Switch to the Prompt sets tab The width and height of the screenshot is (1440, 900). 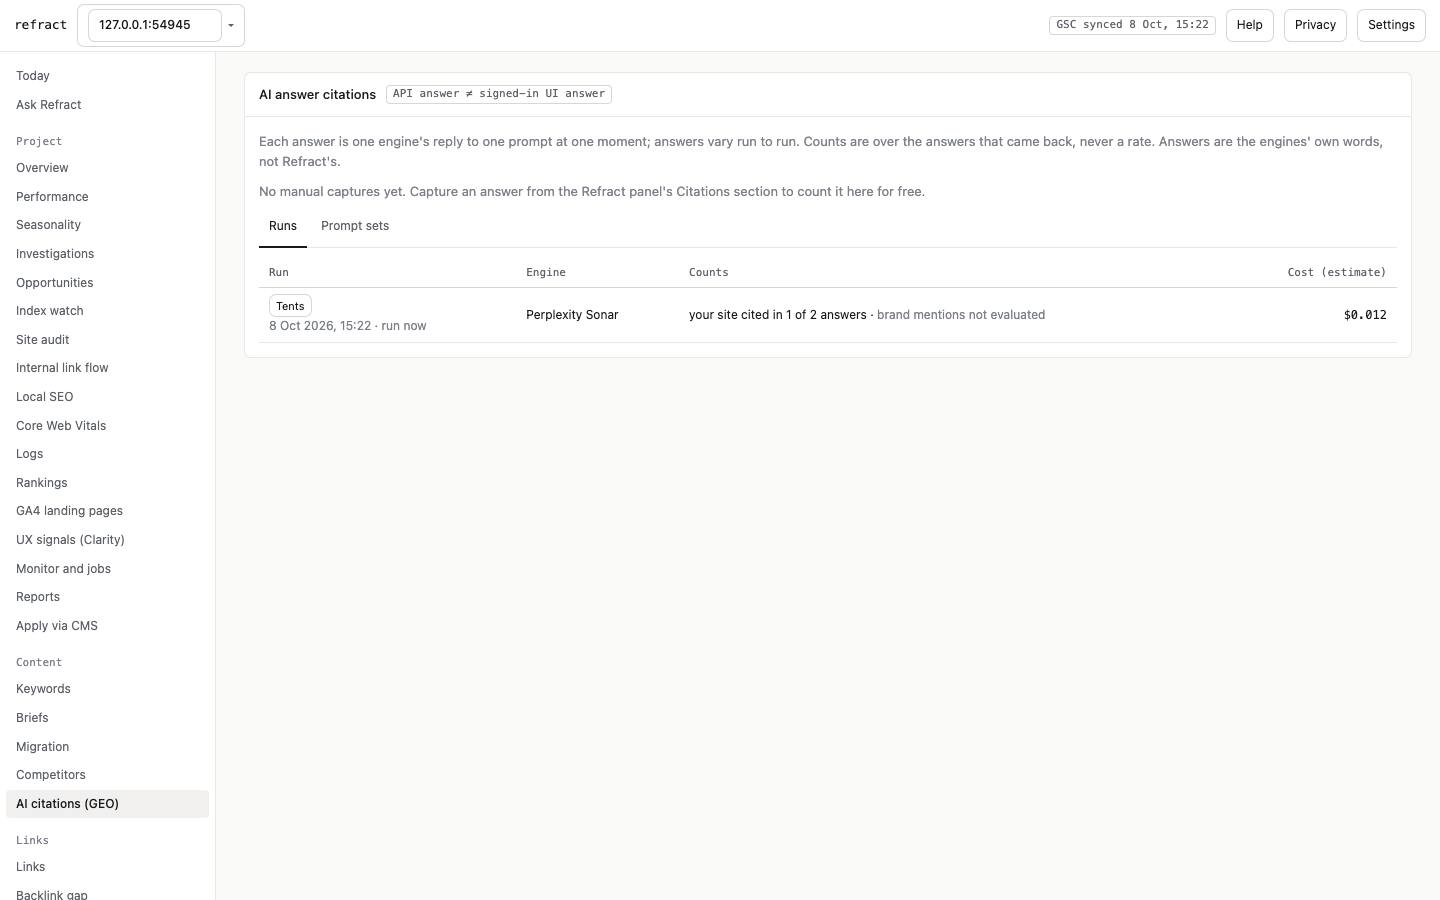[355, 226]
